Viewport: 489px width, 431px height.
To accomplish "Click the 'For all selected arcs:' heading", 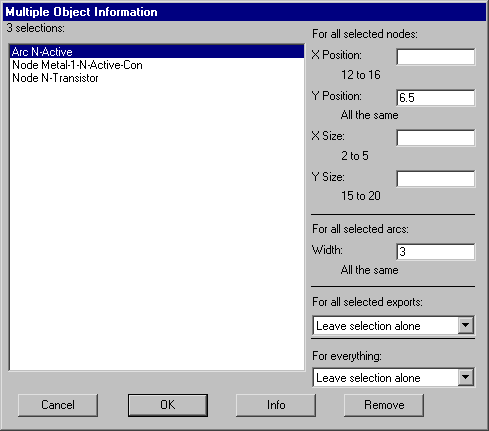I will pos(360,229).
